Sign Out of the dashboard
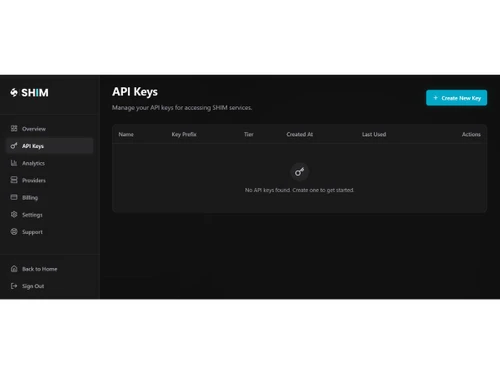 tap(49, 286)
